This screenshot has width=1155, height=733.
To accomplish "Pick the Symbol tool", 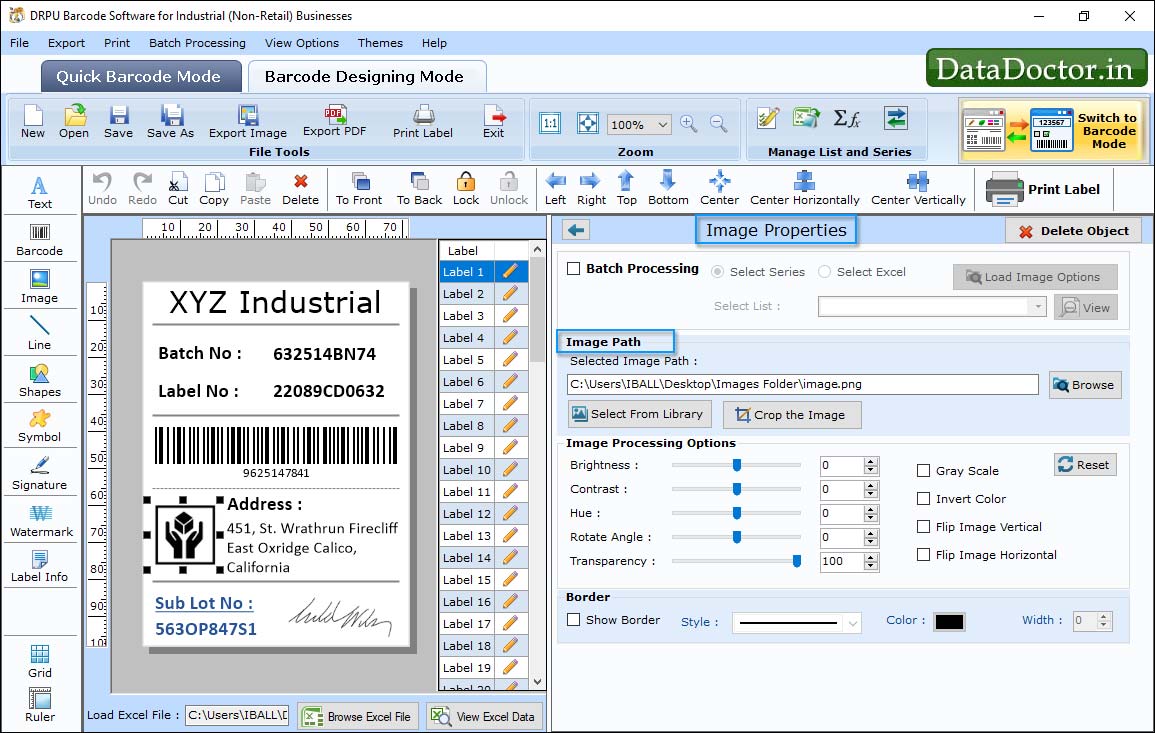I will (x=40, y=427).
